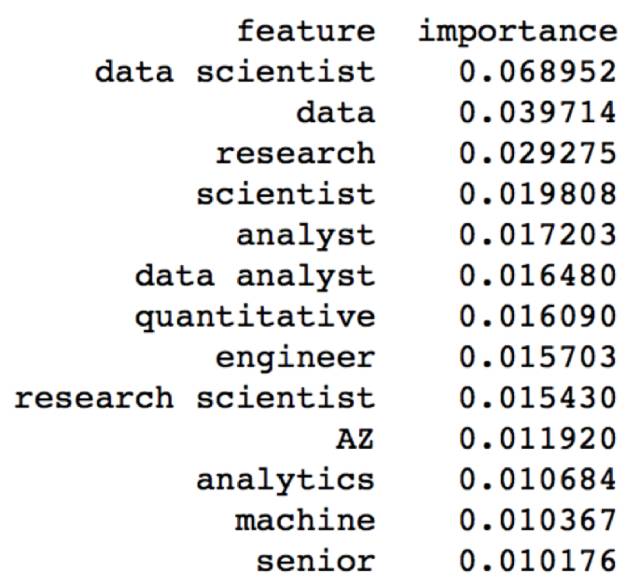Click the value 0.039714
The height and width of the screenshot is (586, 640).
[x=538, y=113]
